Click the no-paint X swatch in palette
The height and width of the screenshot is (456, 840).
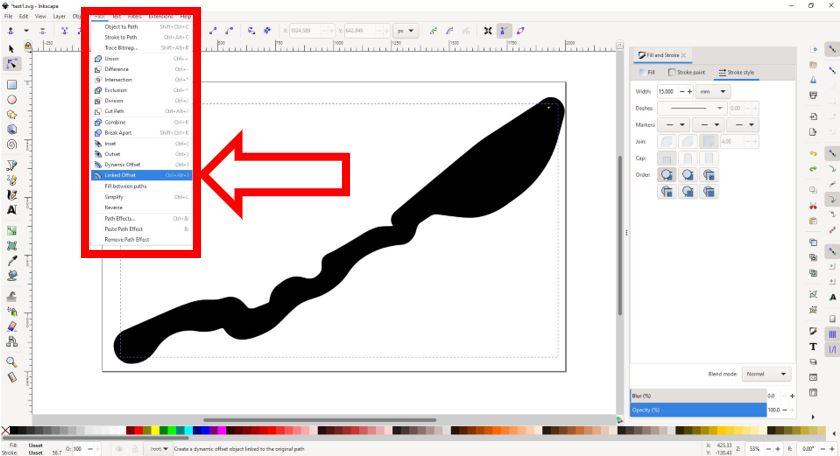5,430
